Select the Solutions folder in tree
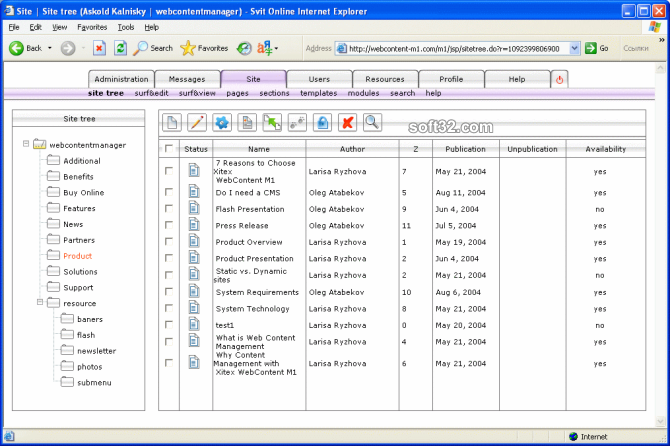This screenshot has width=670, height=446. [80, 272]
